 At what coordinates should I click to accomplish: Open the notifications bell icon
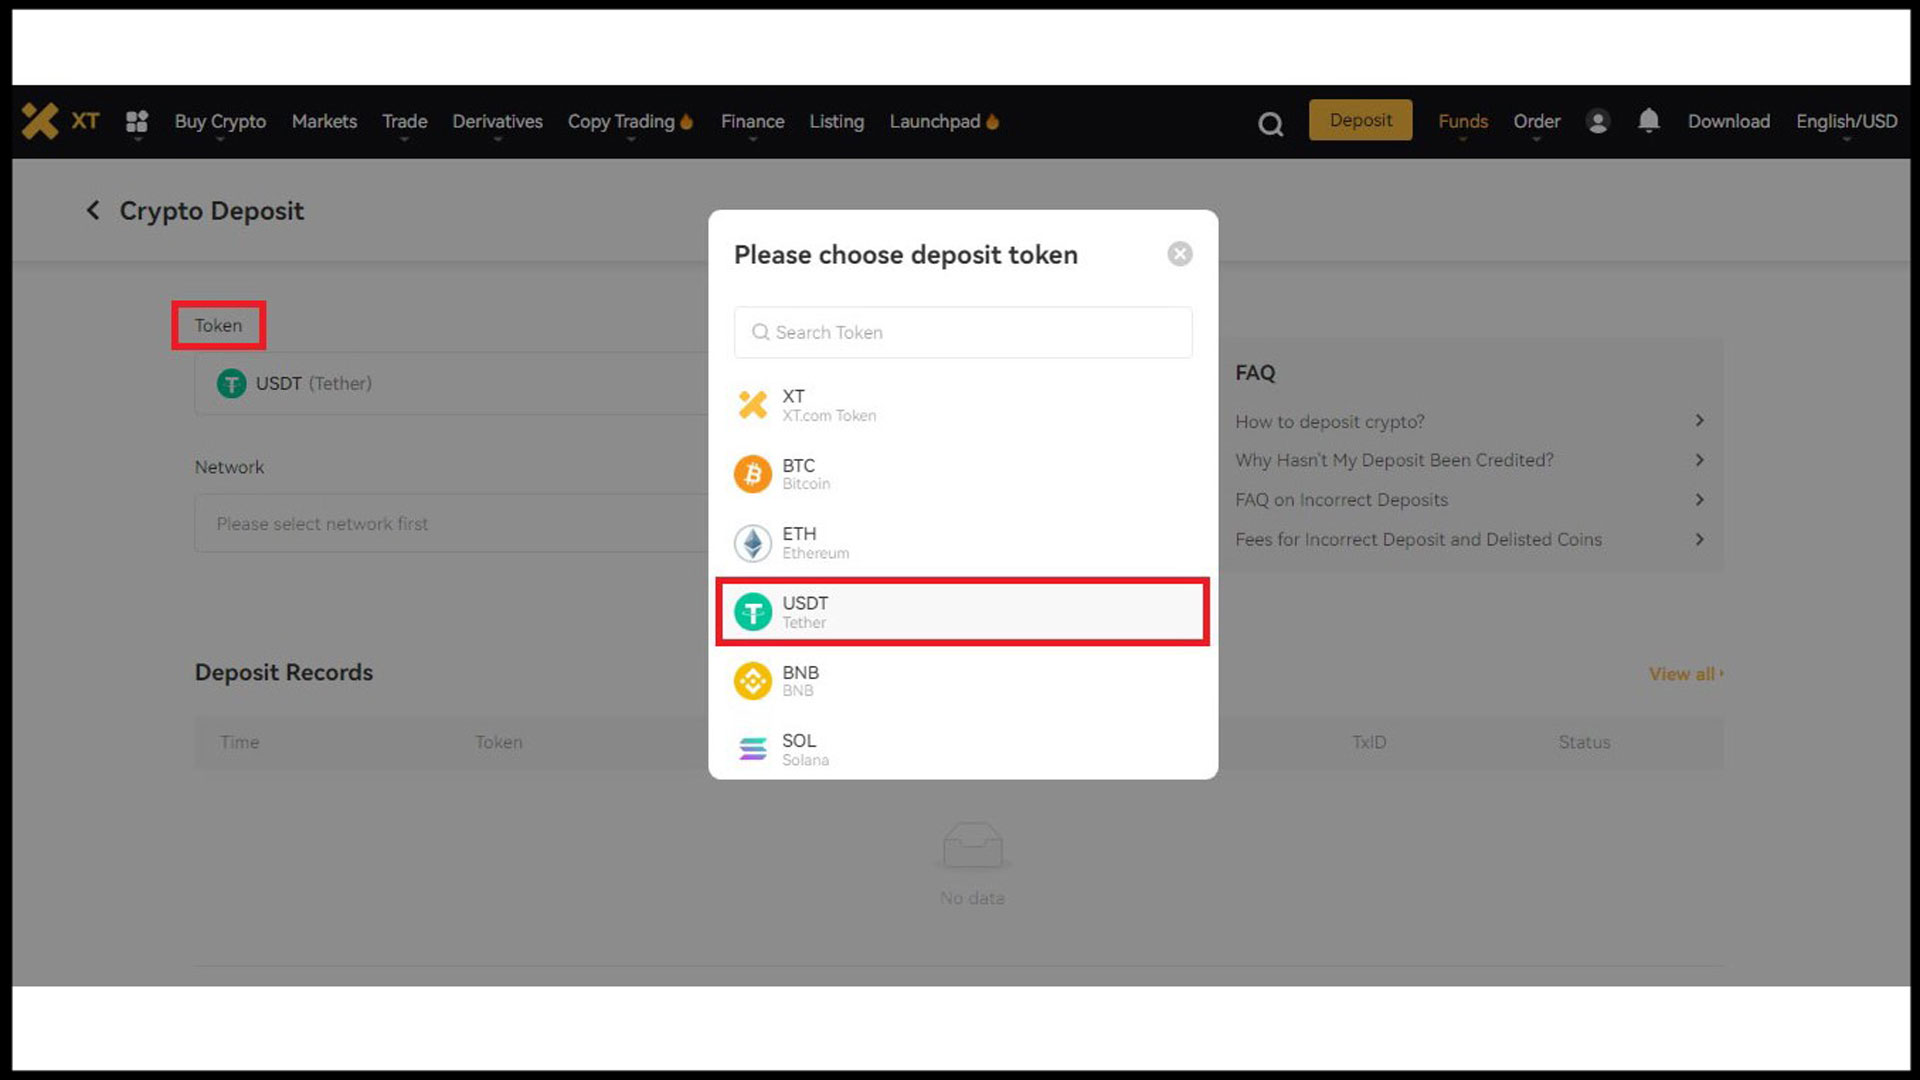[1649, 121]
